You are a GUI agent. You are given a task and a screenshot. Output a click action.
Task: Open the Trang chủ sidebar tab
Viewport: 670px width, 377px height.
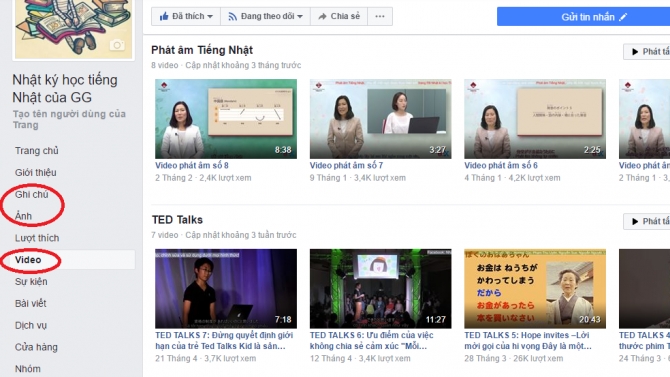[37, 150]
